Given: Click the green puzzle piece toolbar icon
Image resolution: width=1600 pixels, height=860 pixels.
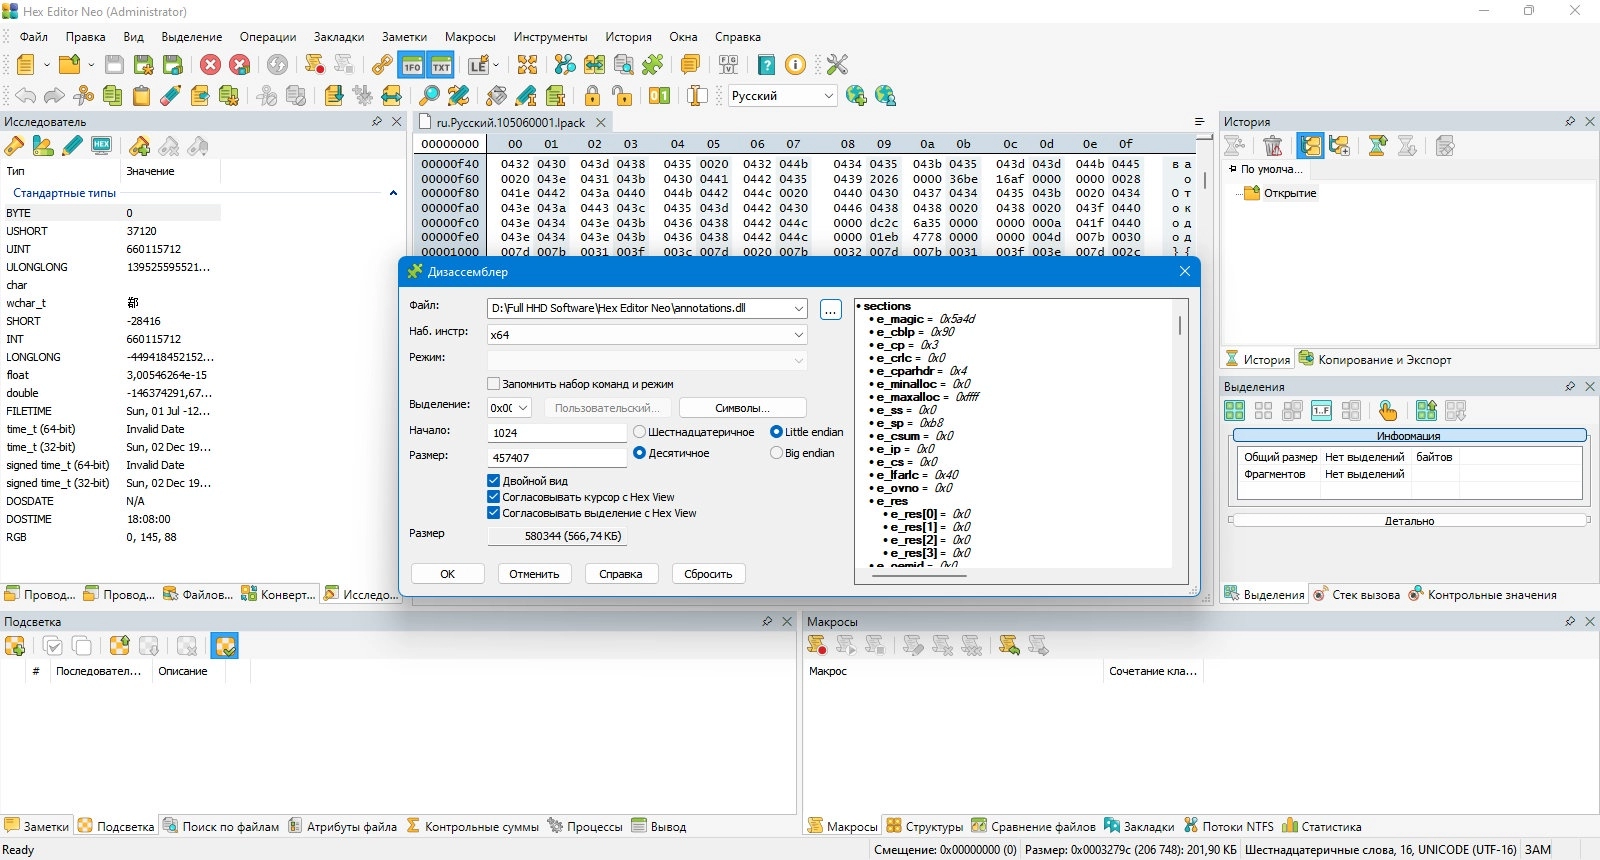Looking at the screenshot, I should coord(653,65).
